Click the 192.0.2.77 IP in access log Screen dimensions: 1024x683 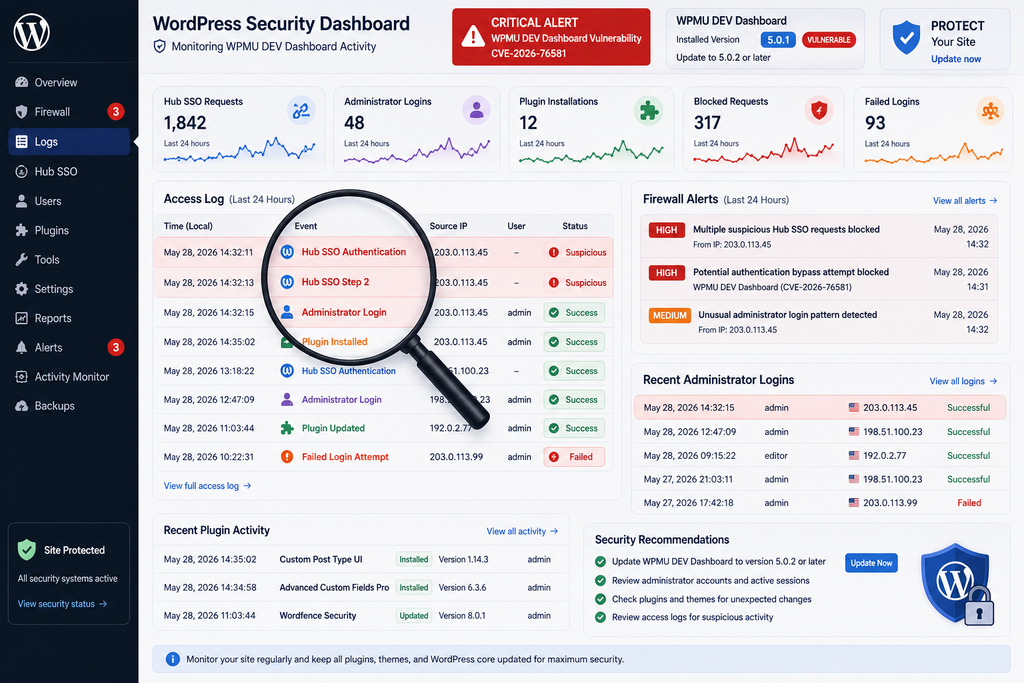(451, 428)
